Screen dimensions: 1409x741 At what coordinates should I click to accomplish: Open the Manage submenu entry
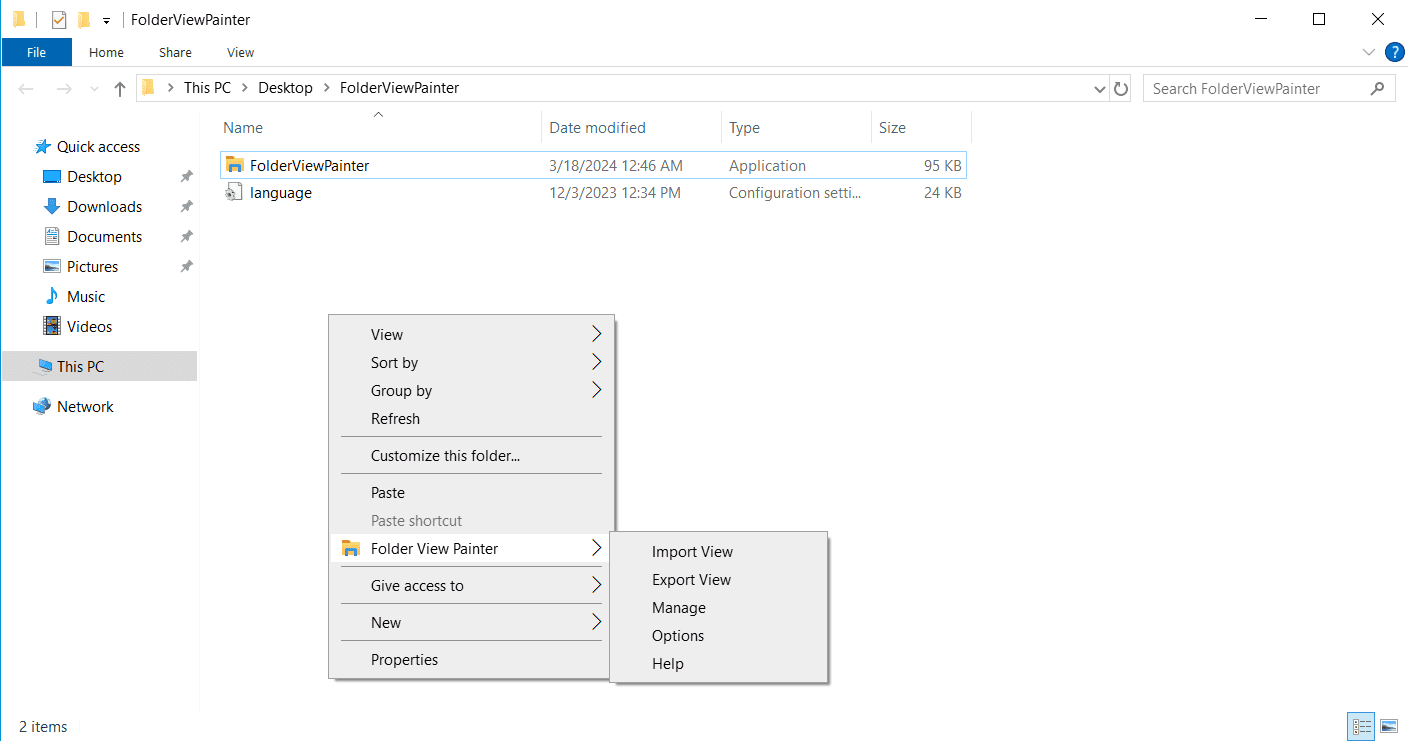click(678, 608)
